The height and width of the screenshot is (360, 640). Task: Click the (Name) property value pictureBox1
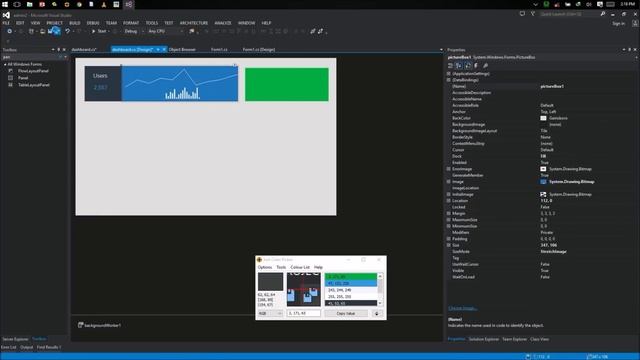(552, 87)
